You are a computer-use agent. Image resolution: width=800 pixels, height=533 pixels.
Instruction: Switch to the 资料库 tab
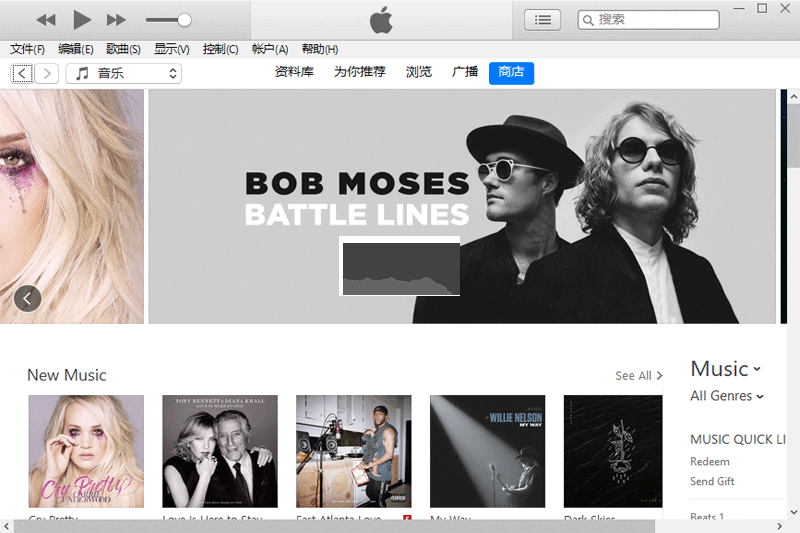294,72
